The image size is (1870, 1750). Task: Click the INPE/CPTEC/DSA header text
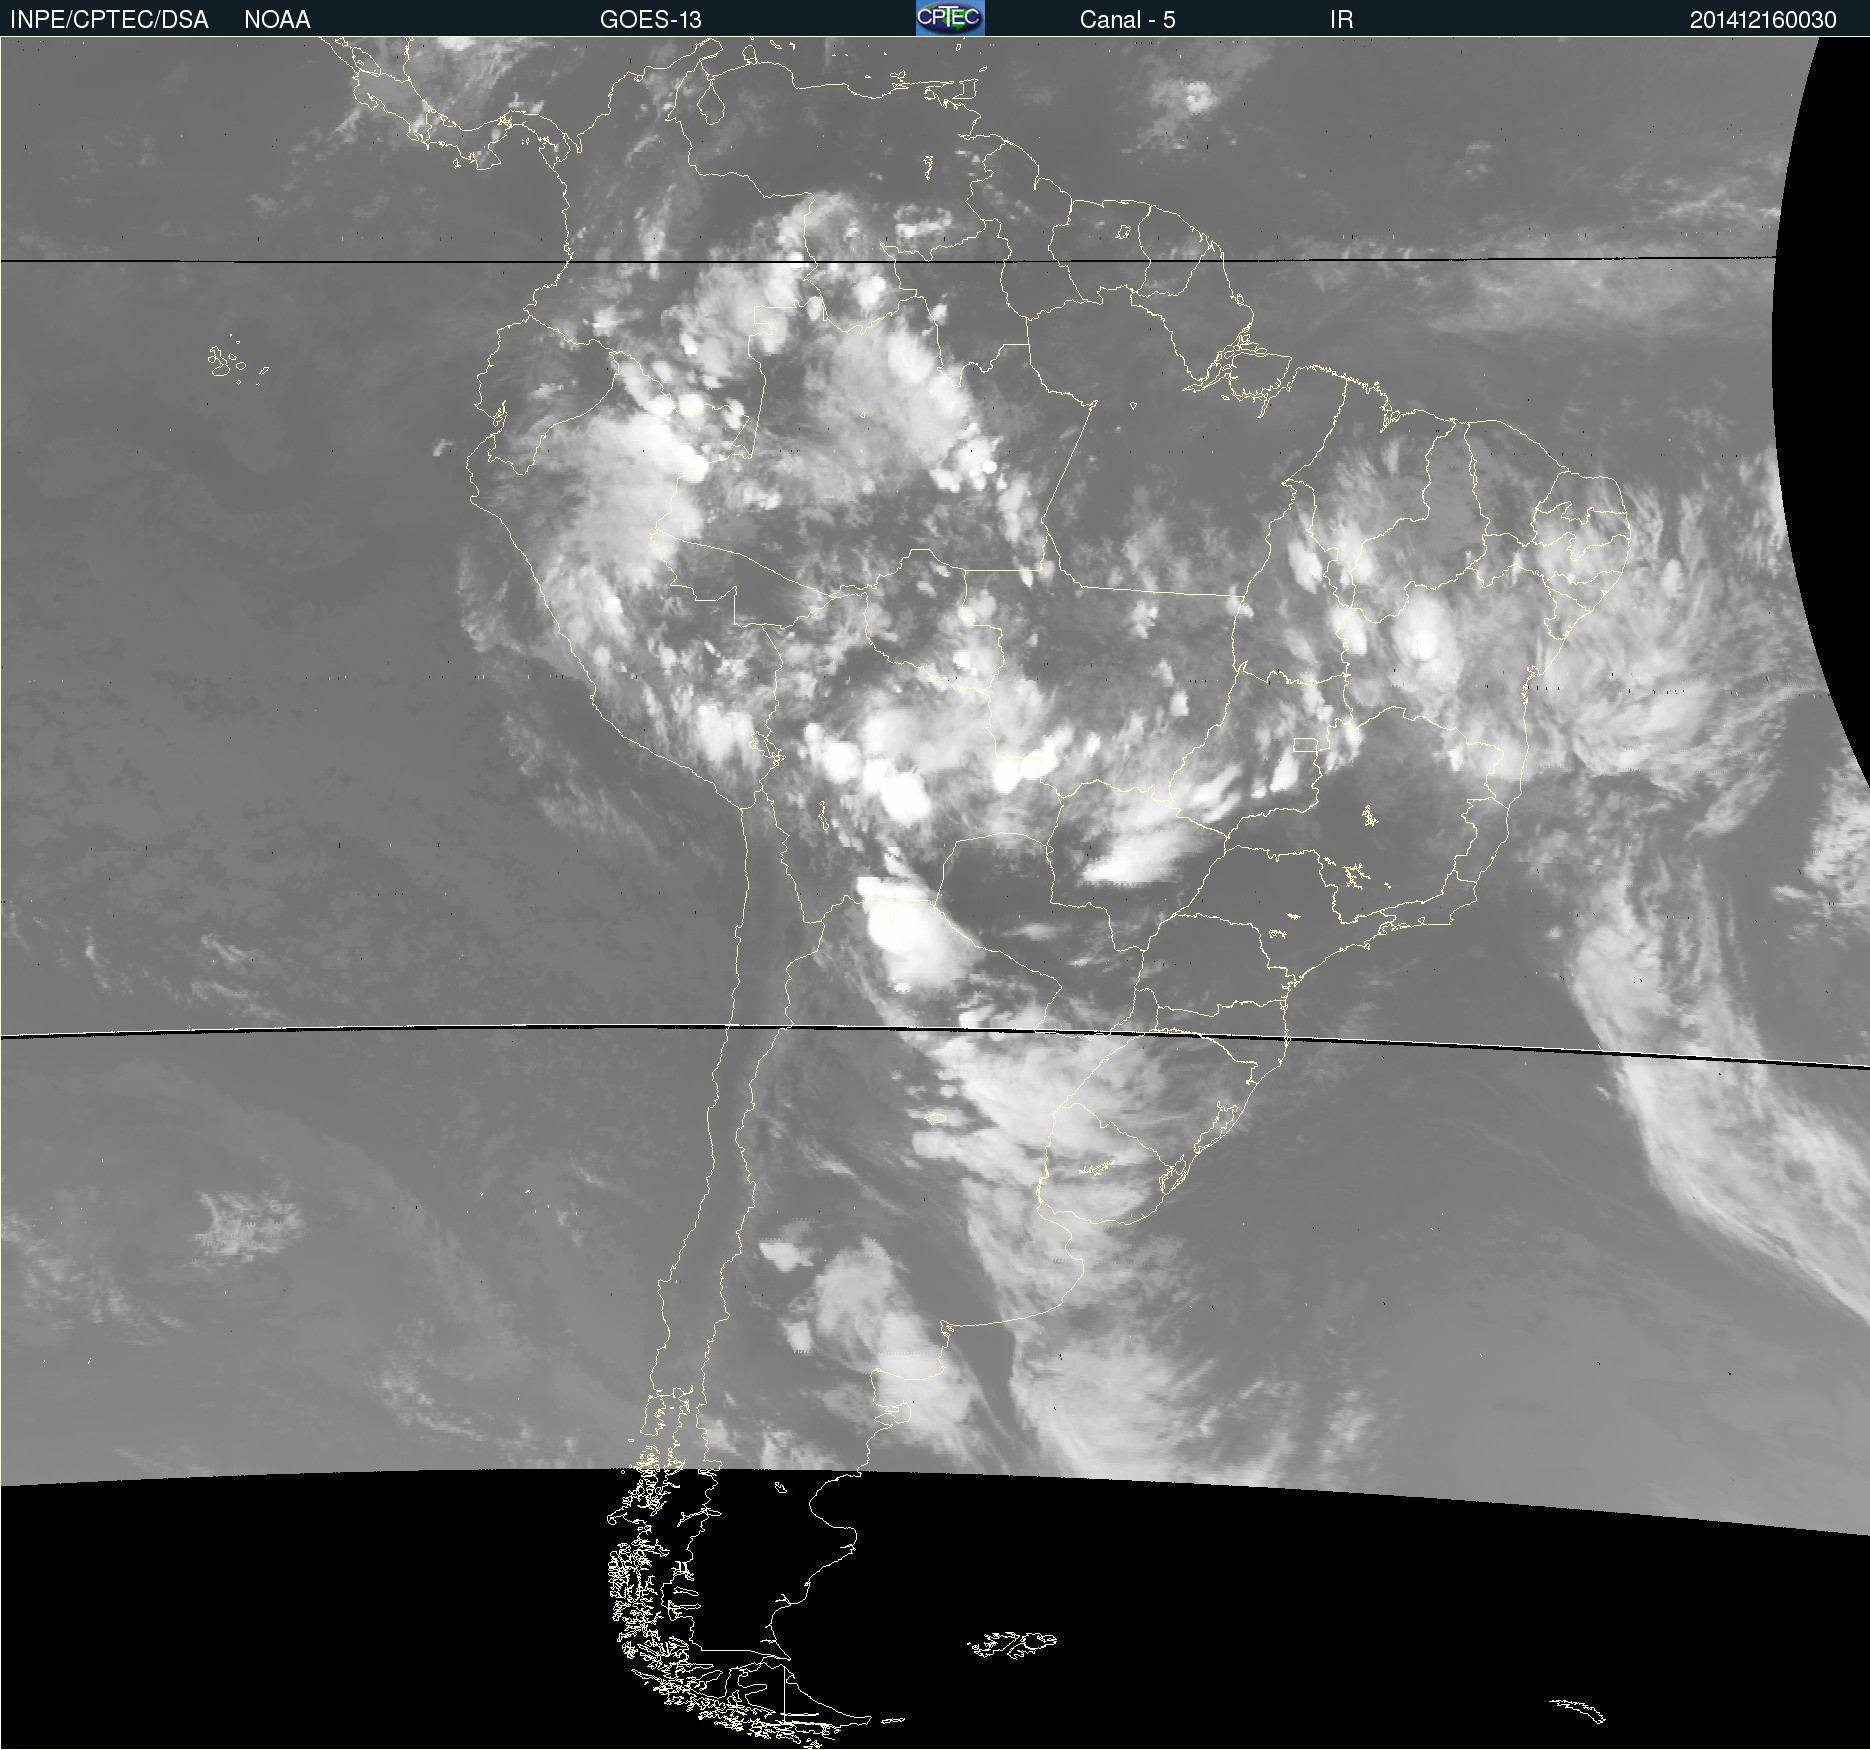coord(109,20)
